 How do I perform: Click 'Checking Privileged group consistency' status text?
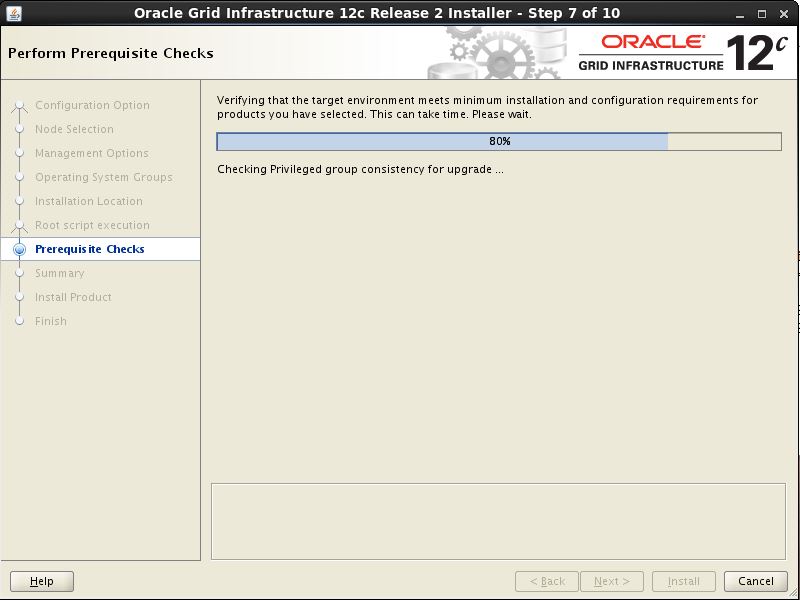[x=360, y=169]
